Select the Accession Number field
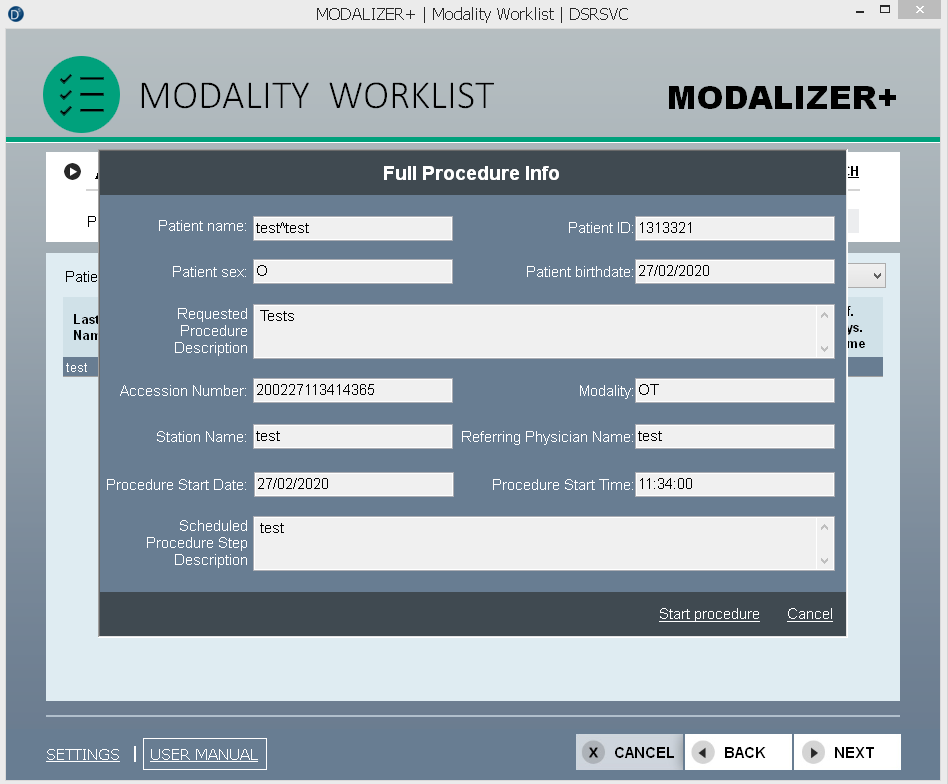This screenshot has height=784, width=948. [352, 390]
